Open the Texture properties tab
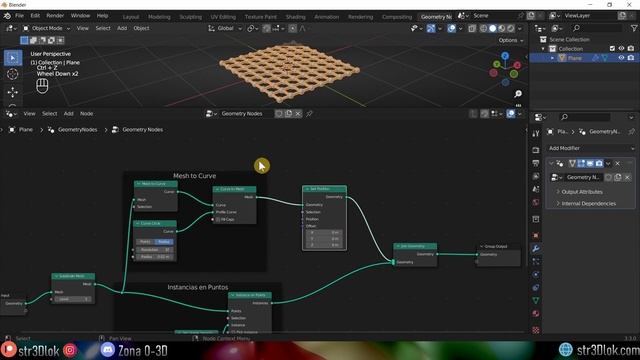 coord(536,330)
